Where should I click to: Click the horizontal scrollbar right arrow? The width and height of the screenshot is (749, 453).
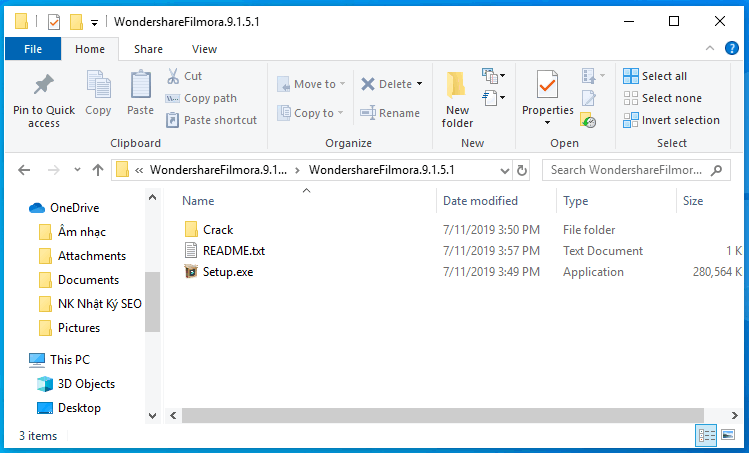[x=735, y=416]
